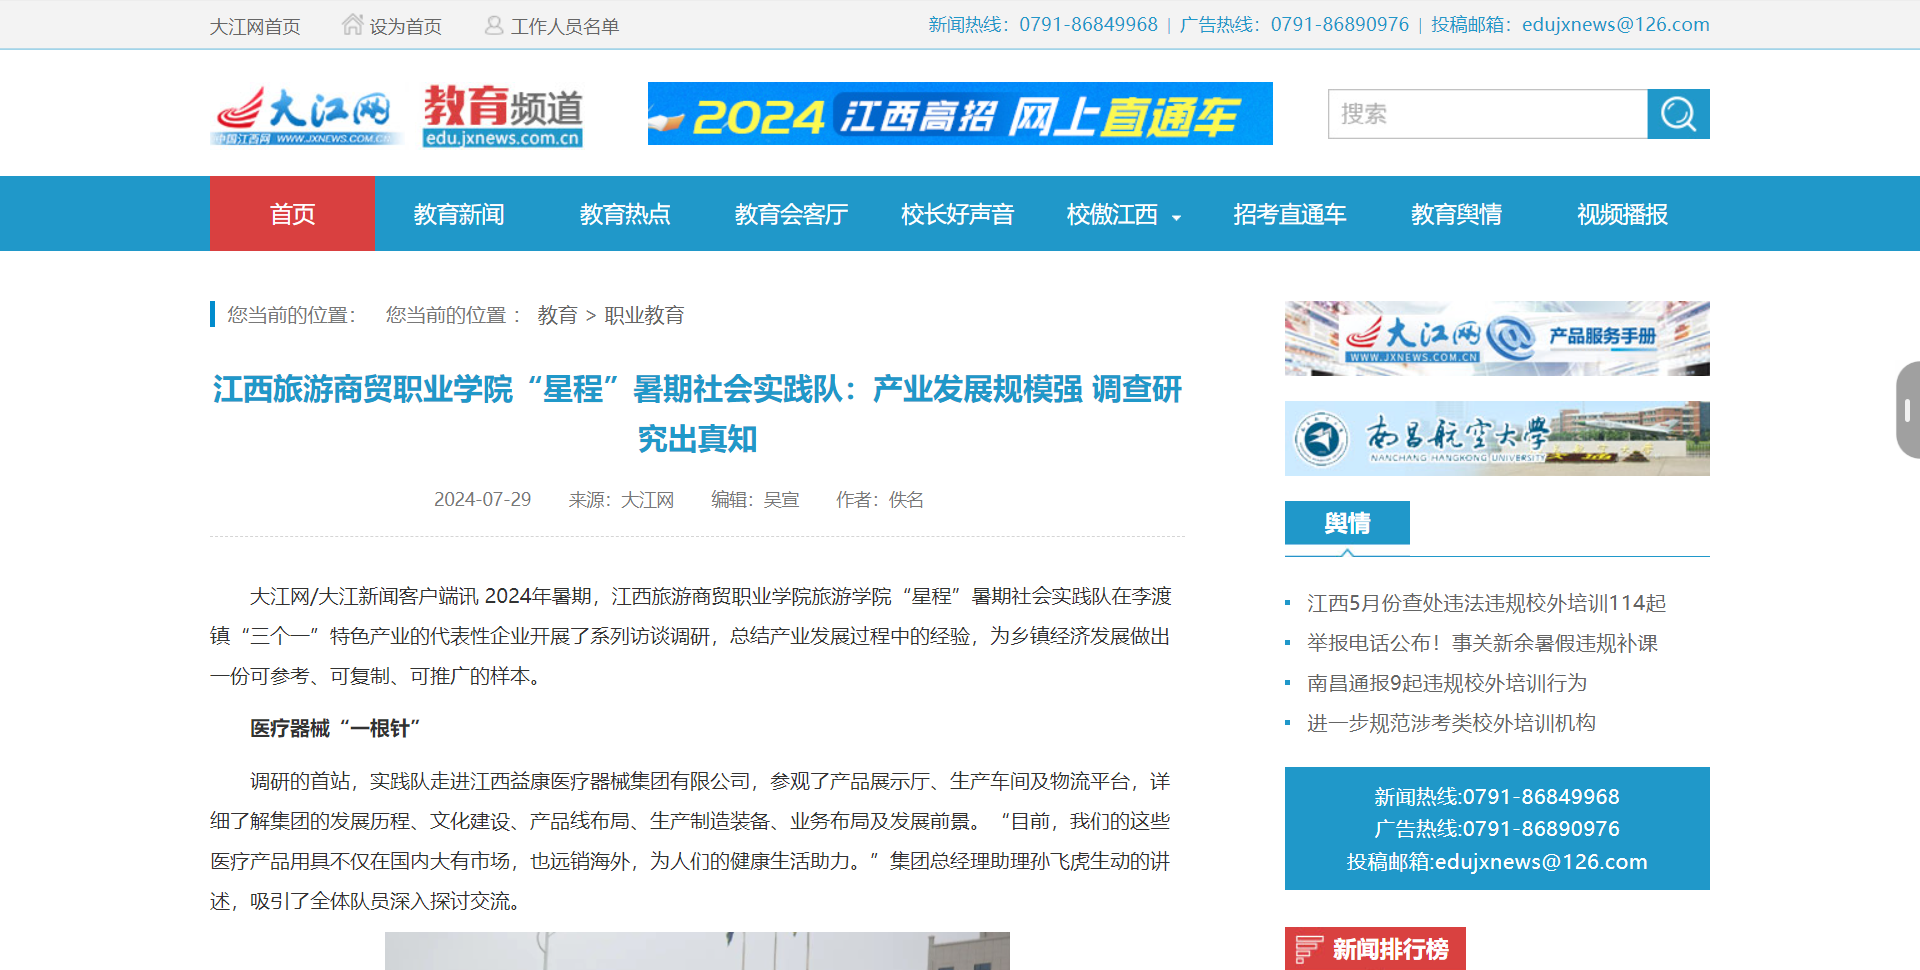Open the 首页 navigation tab
Viewport: 1920px width, 970px height.
point(292,214)
